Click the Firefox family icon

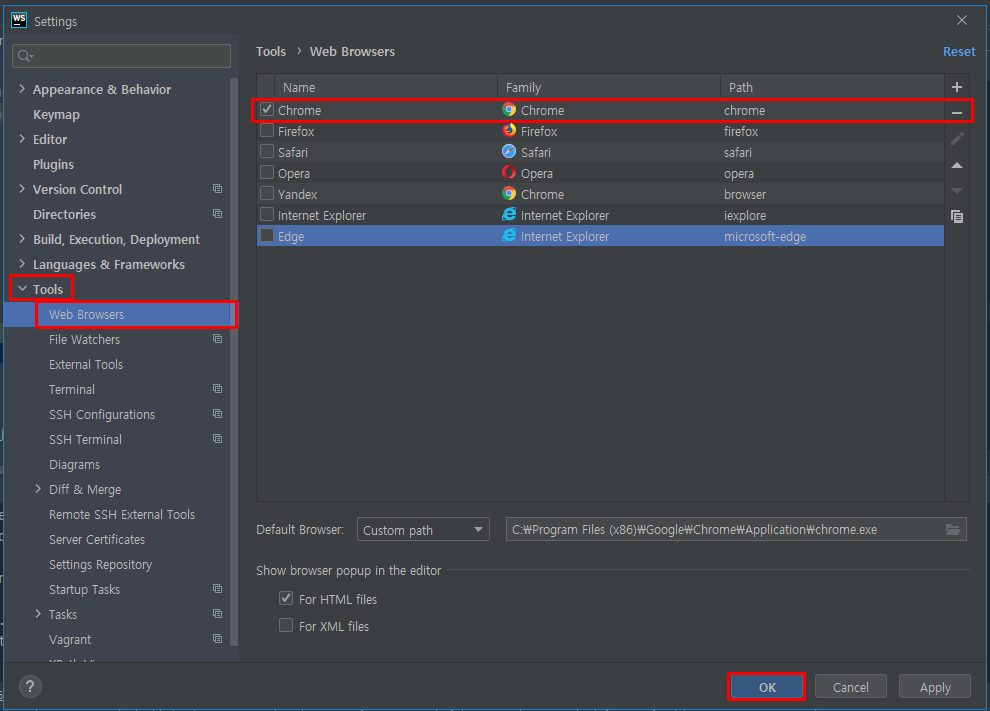509,130
